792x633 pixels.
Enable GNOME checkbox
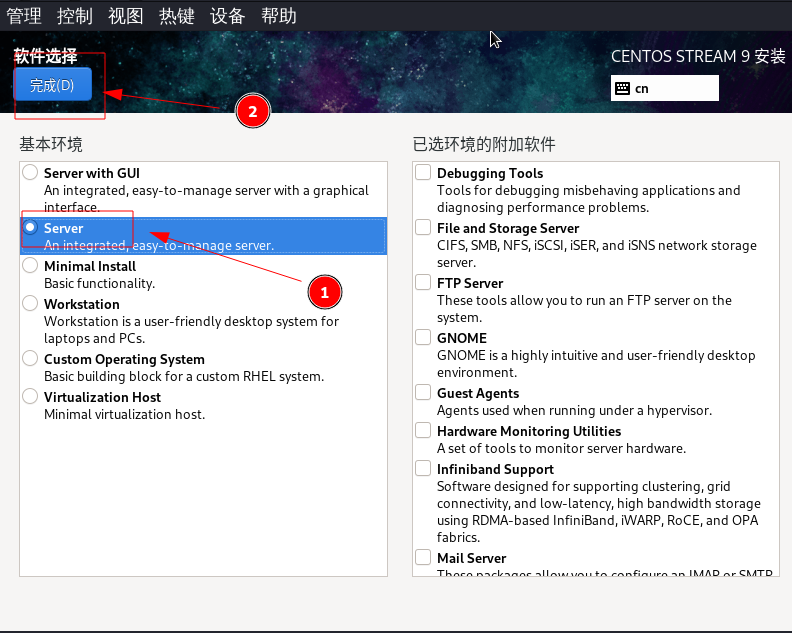(423, 337)
